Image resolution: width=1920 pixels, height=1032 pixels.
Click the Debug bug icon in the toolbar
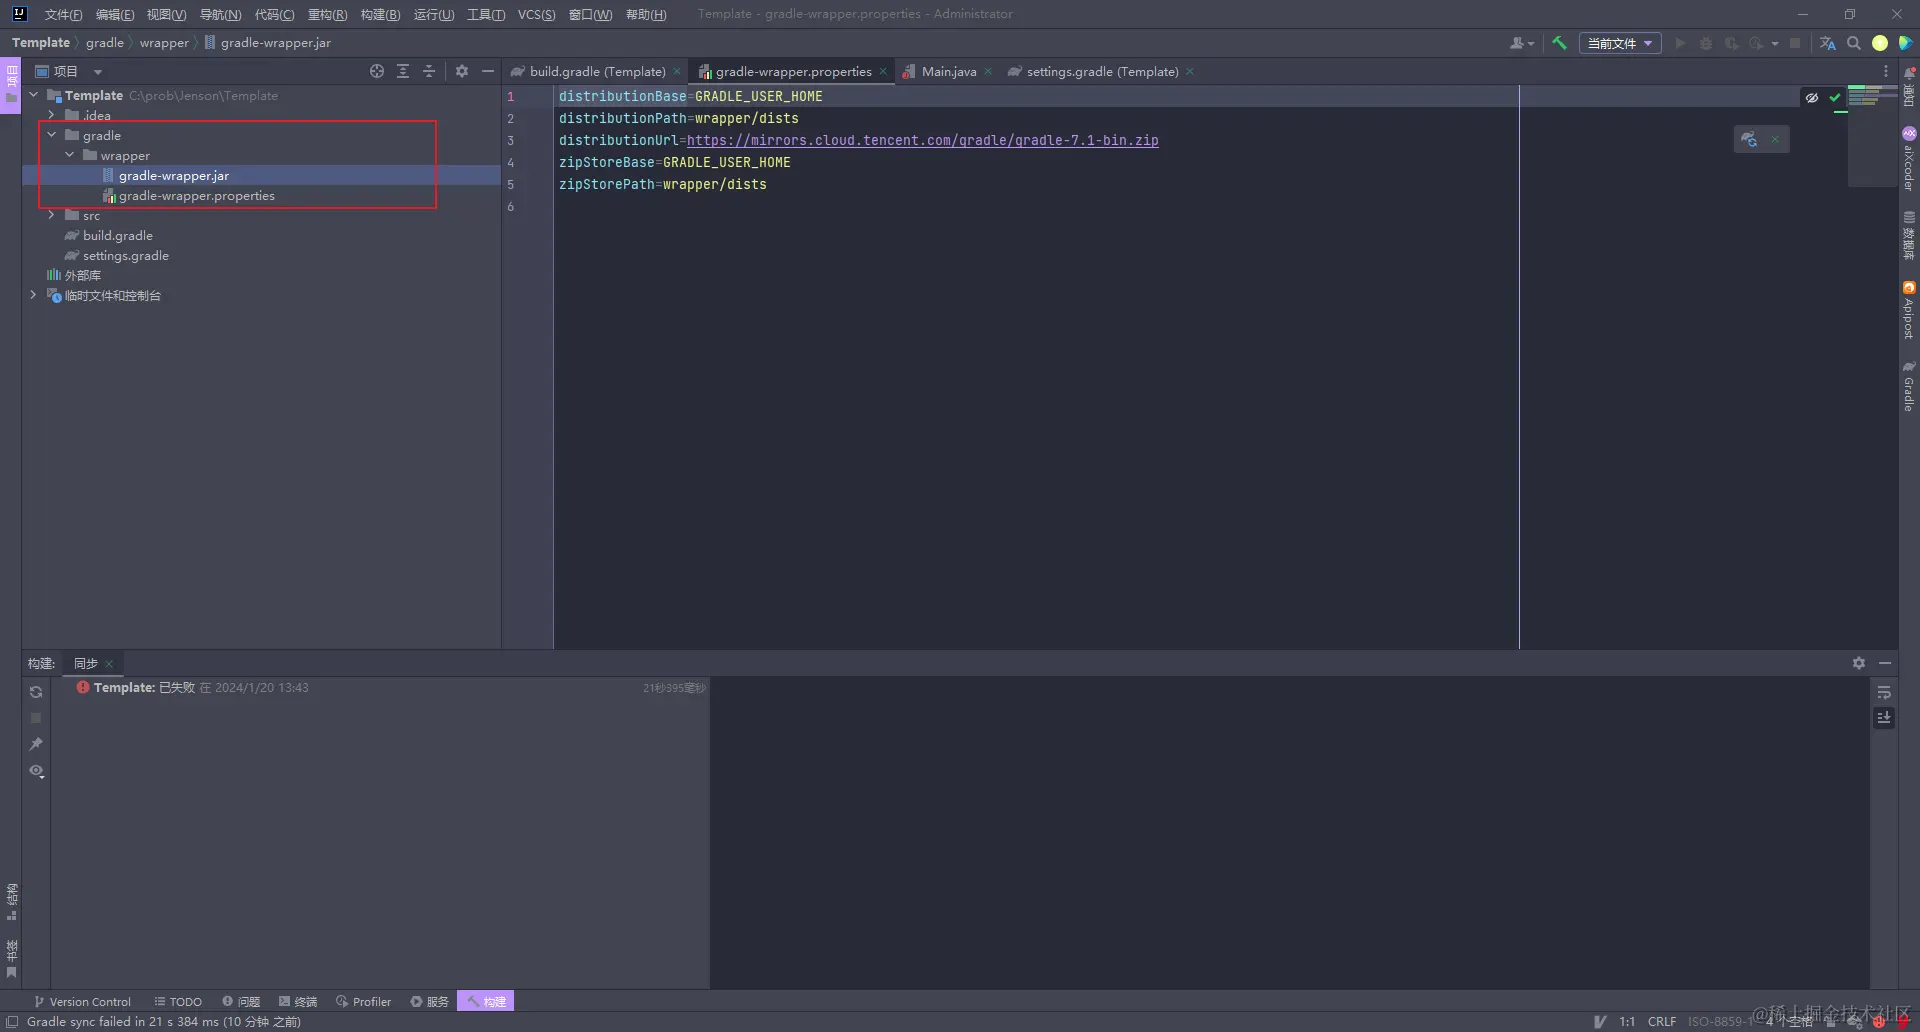coord(1706,43)
